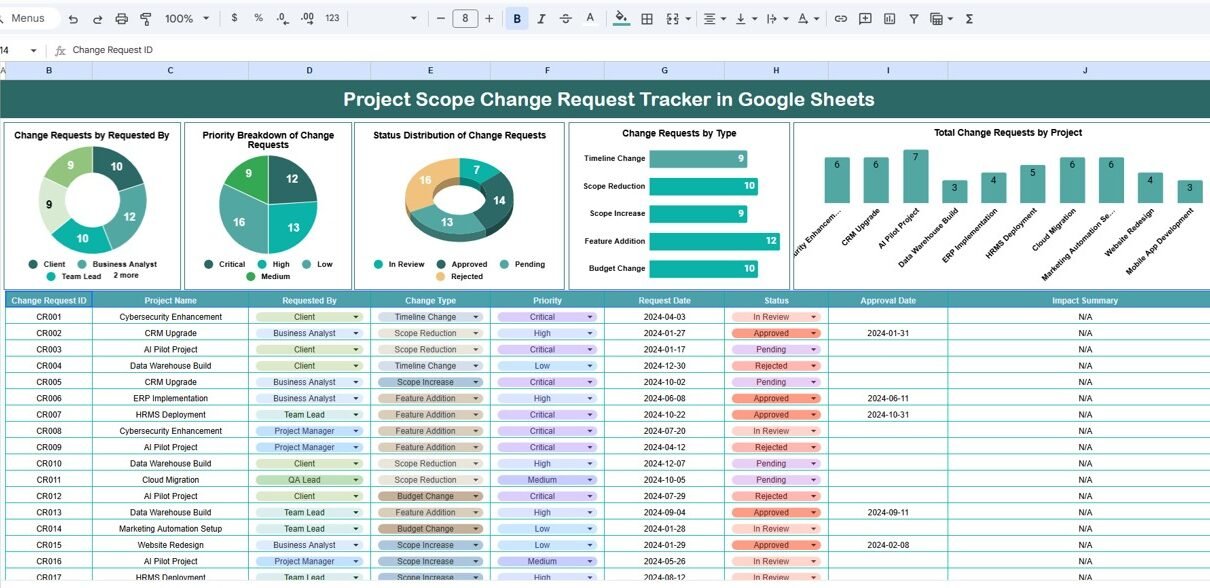This screenshot has height=588, width=1210.
Task: Toggle strikethrough formatting
Action: coord(566,19)
